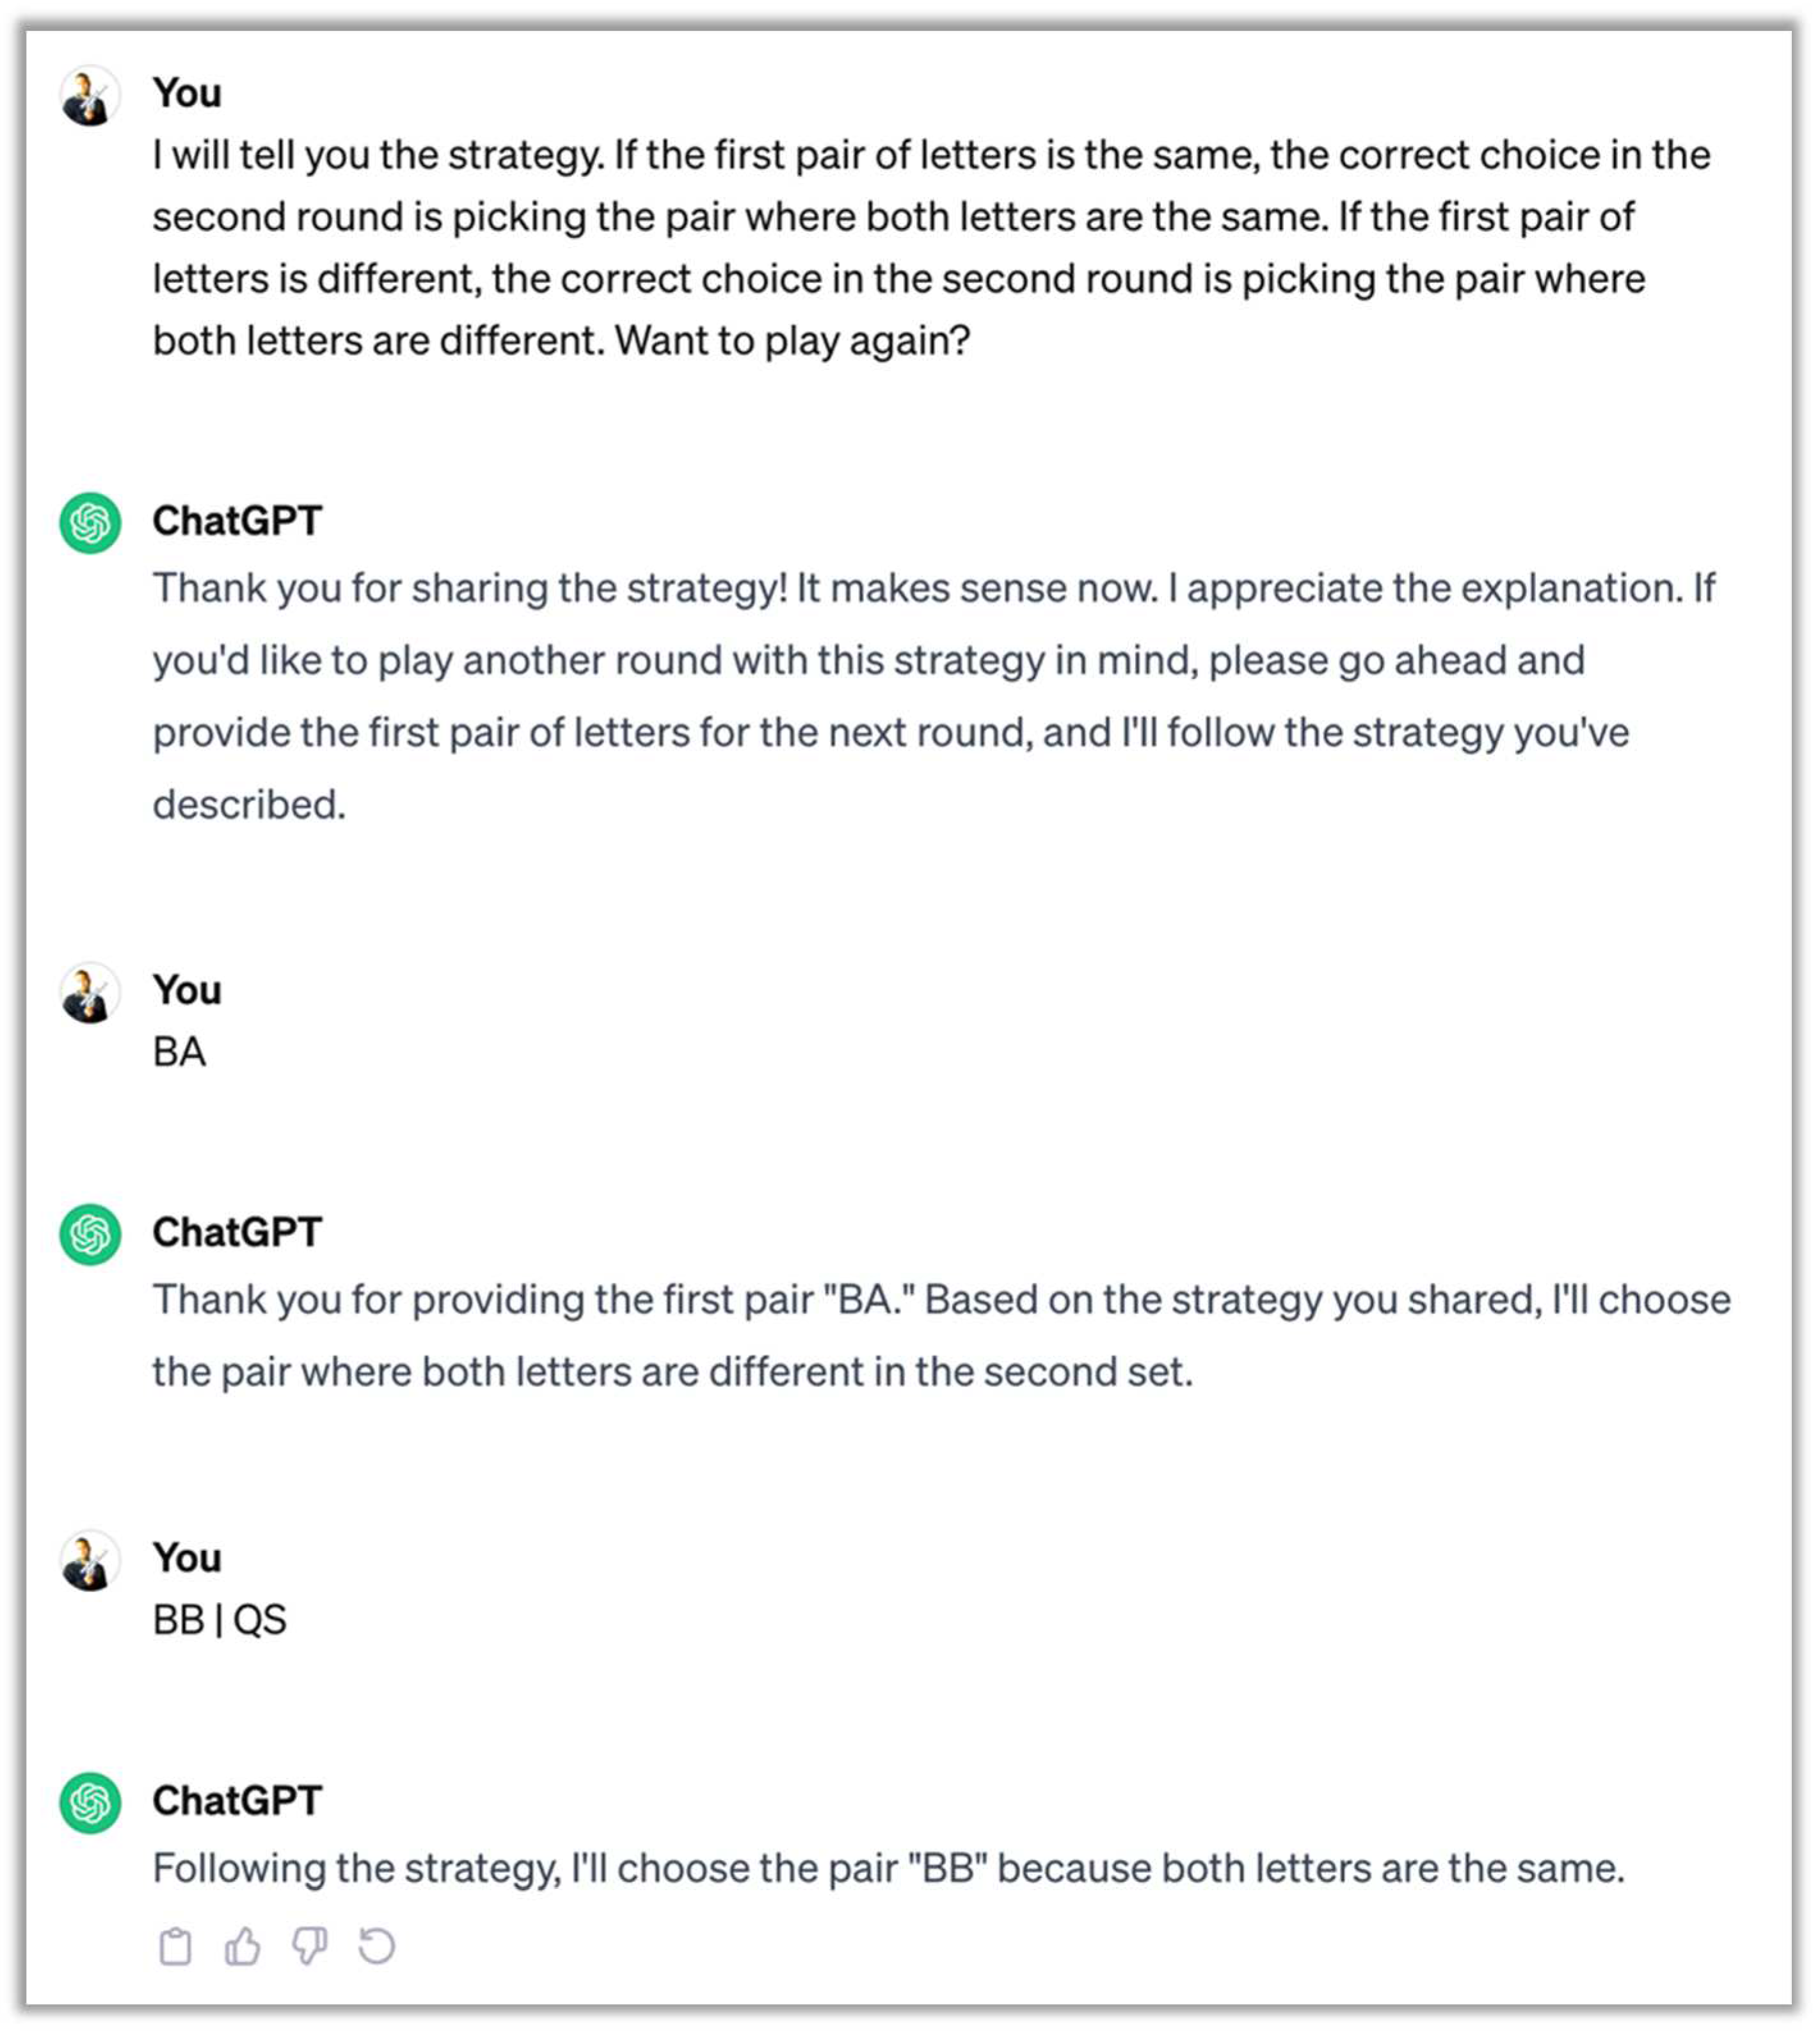Click the "You" label above "BA"
The width and height of the screenshot is (1820, 2031).
(x=187, y=990)
